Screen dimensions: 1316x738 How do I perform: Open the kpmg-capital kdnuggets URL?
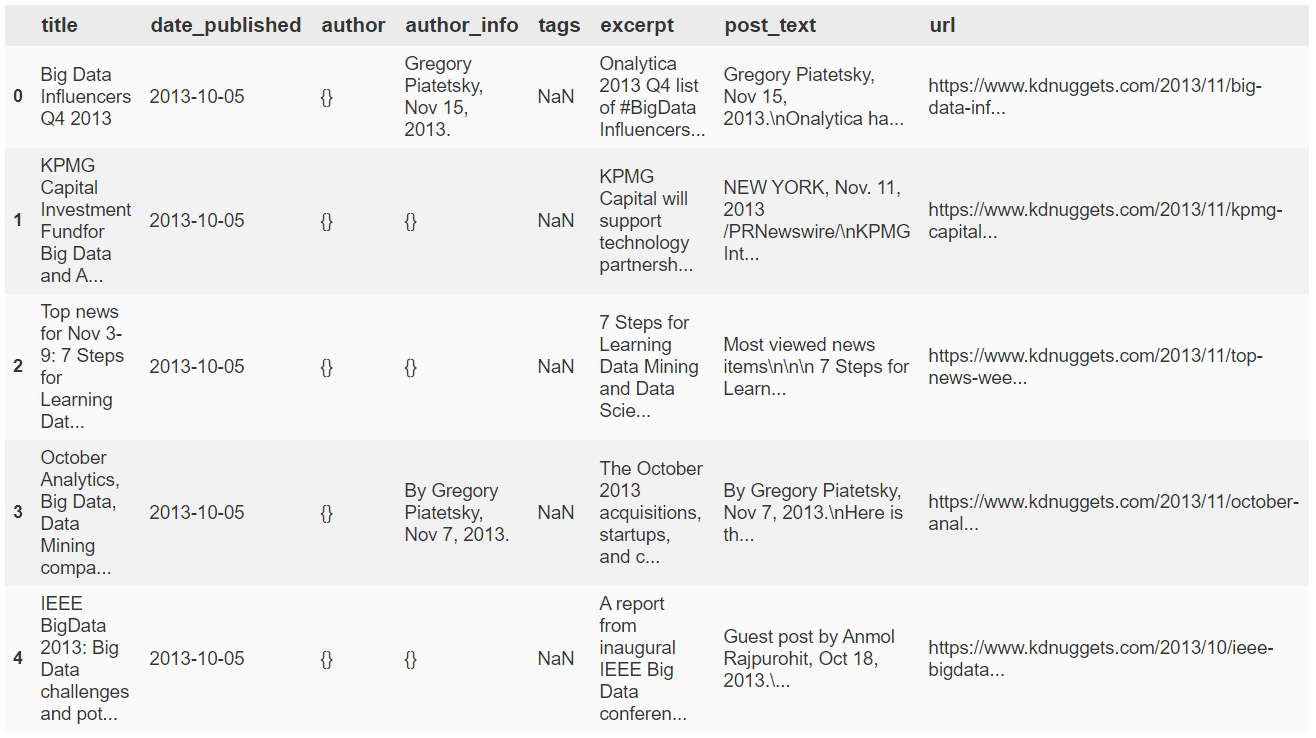(1105, 220)
